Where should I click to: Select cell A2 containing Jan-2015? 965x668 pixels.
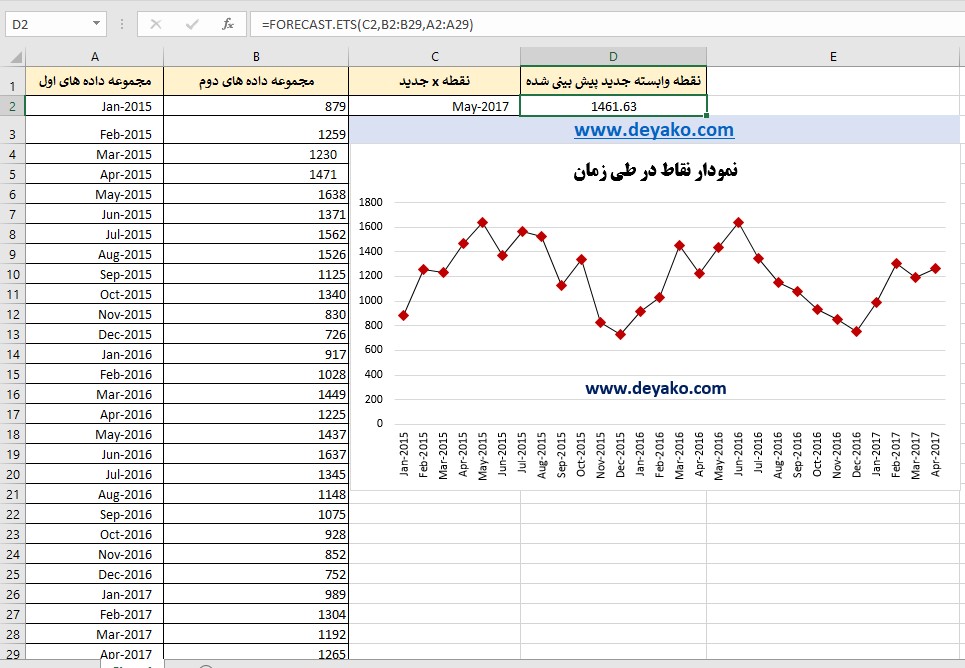95,106
